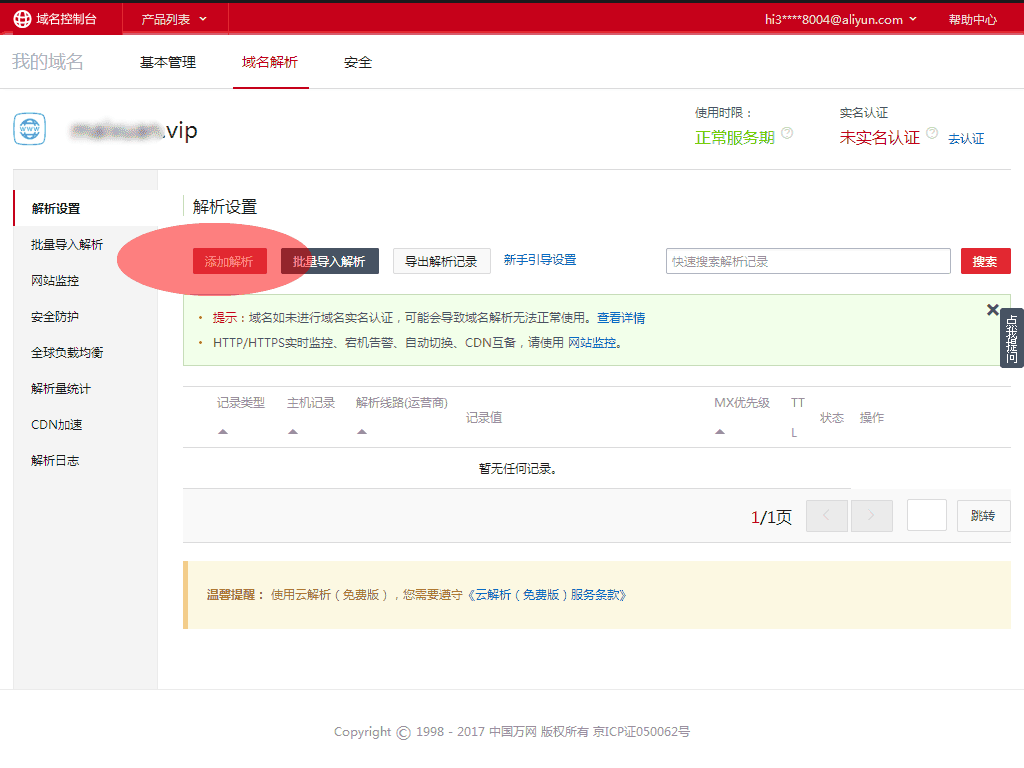Switch to 安全 tab
Viewport: 1024px width, 768px height.
pyautogui.click(x=358, y=62)
